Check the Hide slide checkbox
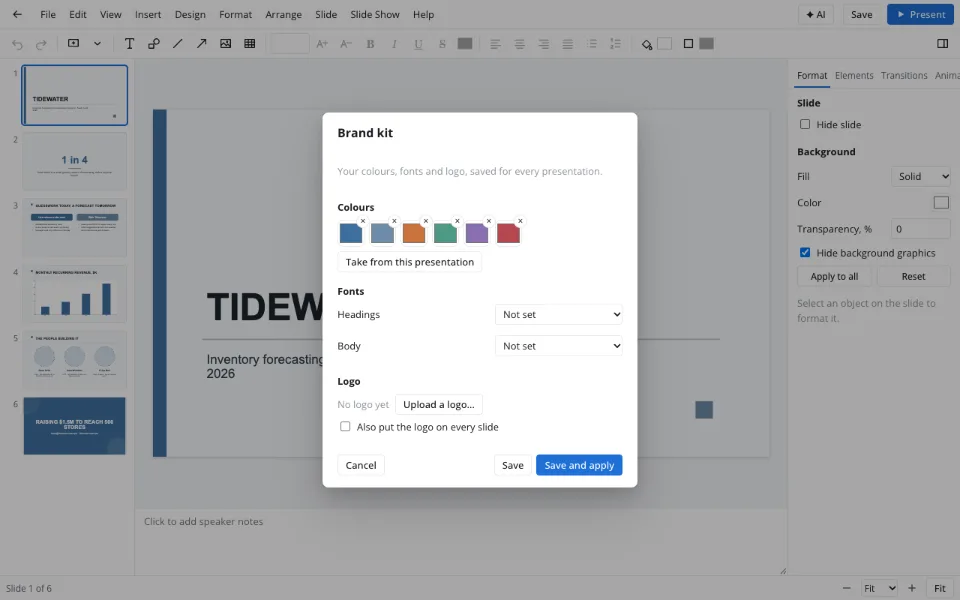960x600 pixels. [805, 124]
